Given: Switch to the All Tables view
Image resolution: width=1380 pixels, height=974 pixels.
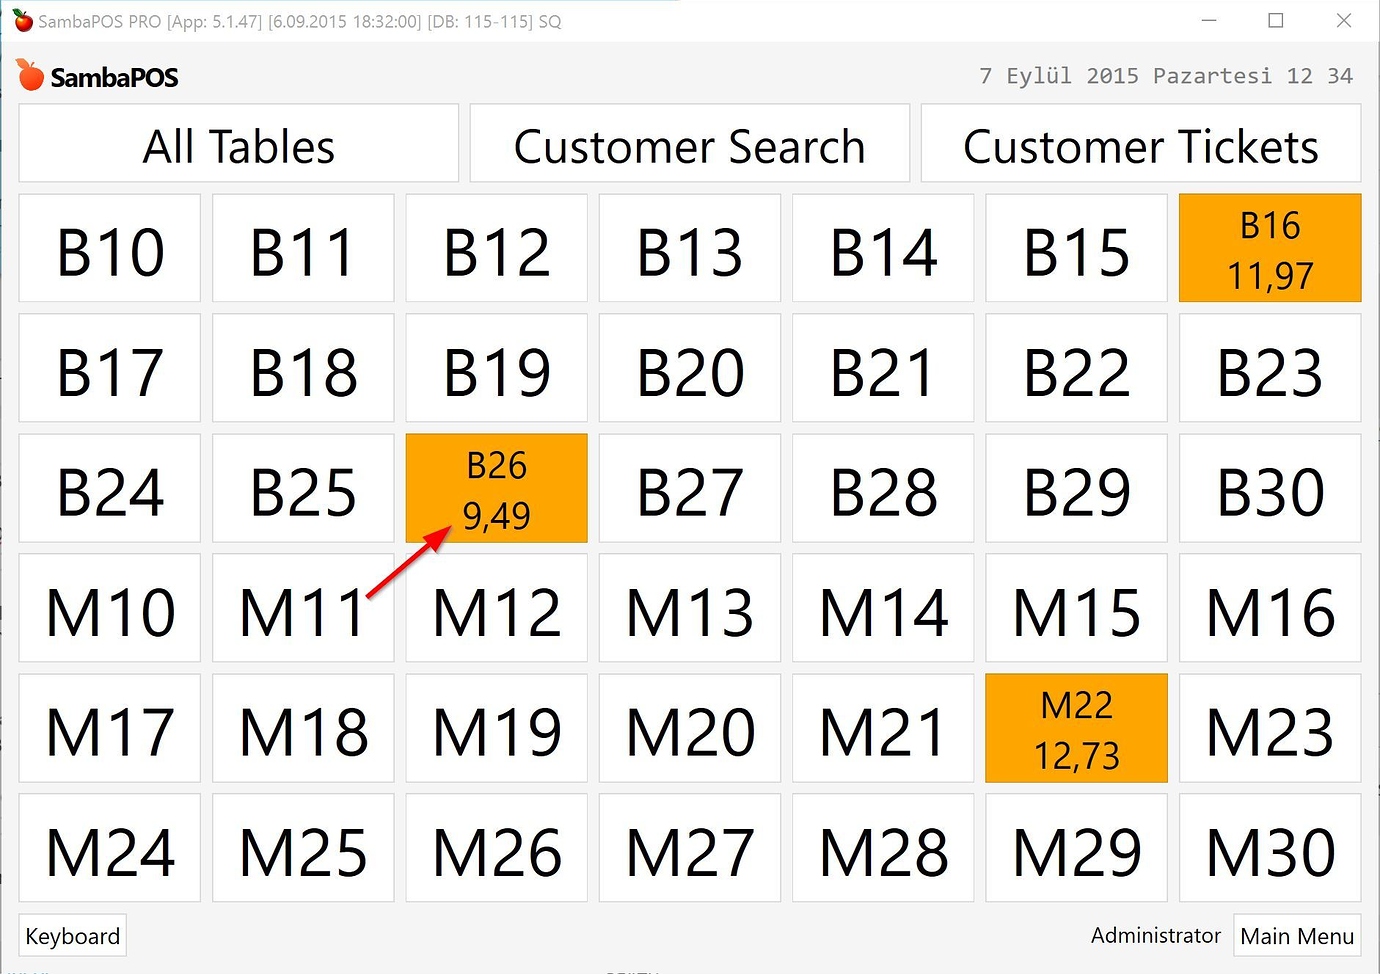Looking at the screenshot, I should coord(237,144).
